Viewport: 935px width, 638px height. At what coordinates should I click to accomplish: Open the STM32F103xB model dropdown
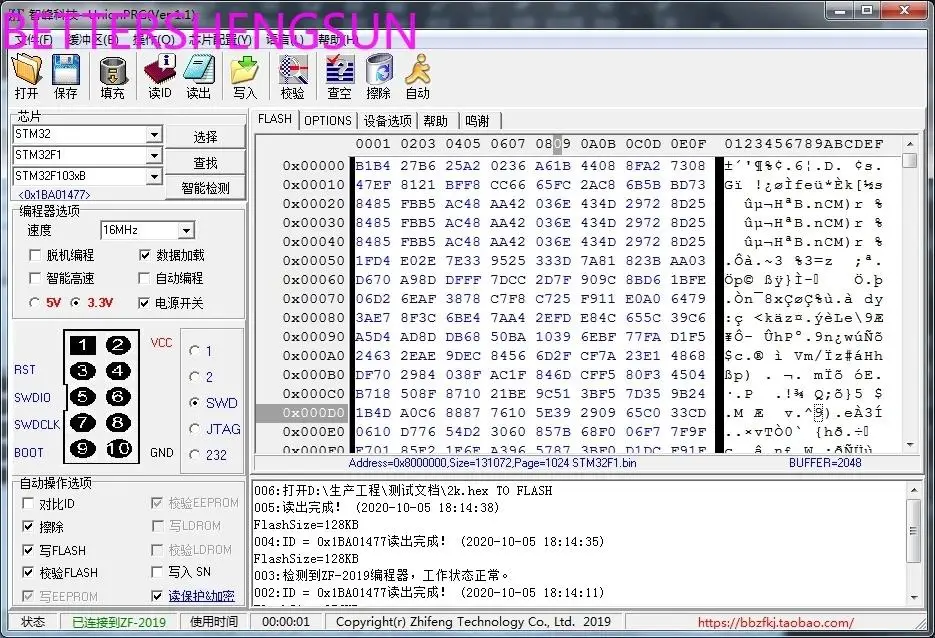pyautogui.click(x=154, y=176)
